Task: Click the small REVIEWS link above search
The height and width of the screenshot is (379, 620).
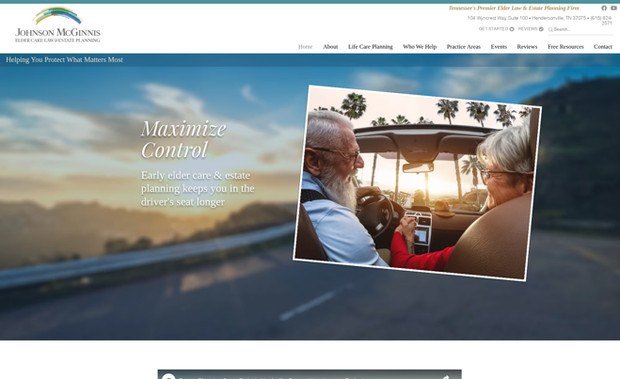Action: point(527,29)
